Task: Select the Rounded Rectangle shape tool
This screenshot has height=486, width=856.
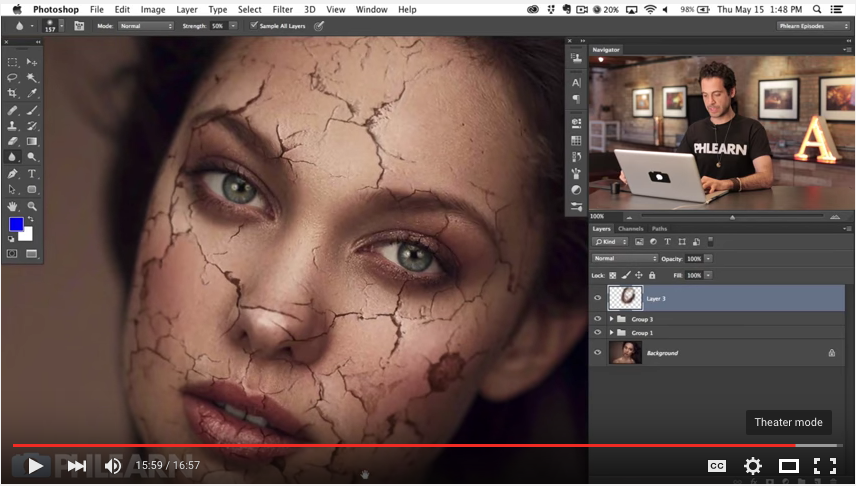Action: 32,190
